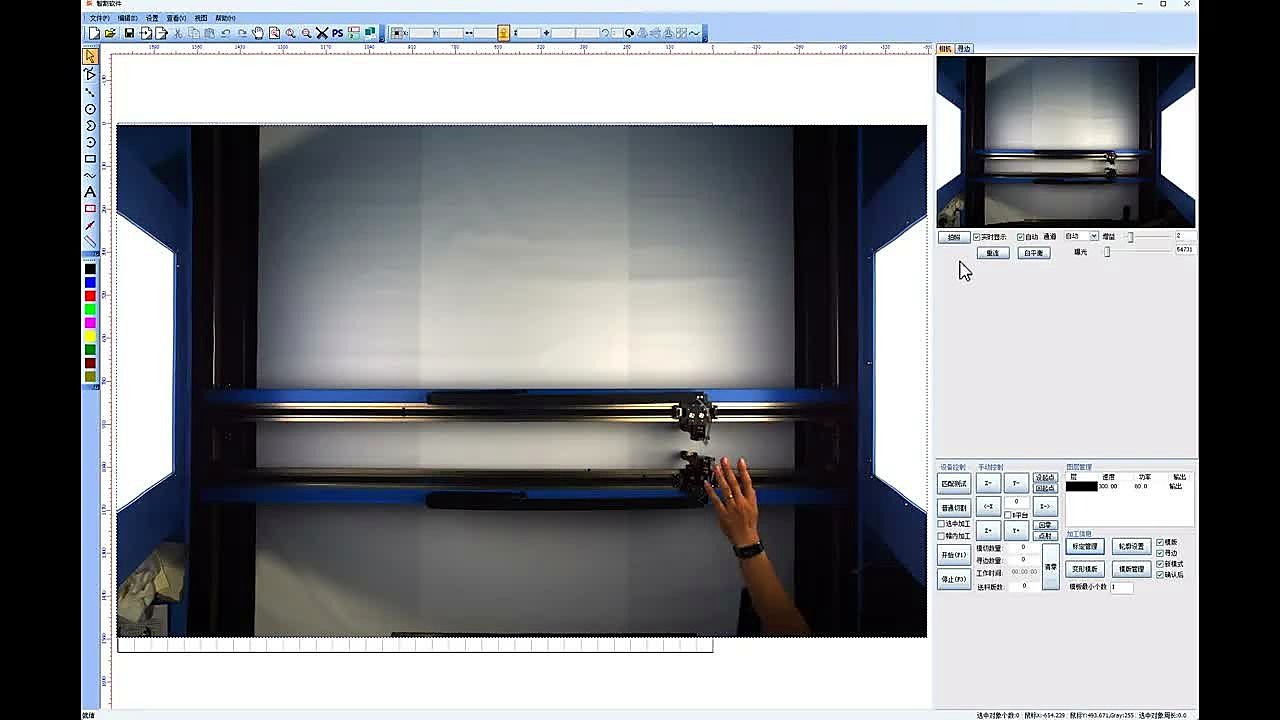The width and height of the screenshot is (1280, 720).
Task: Open the 文件 menu
Action: [x=100, y=18]
